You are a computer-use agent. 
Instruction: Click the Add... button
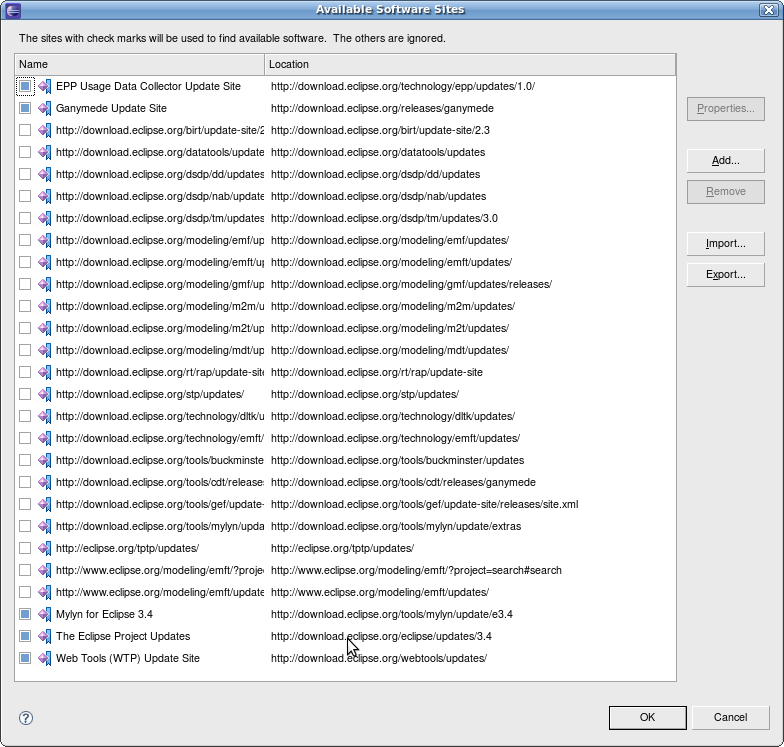(726, 160)
